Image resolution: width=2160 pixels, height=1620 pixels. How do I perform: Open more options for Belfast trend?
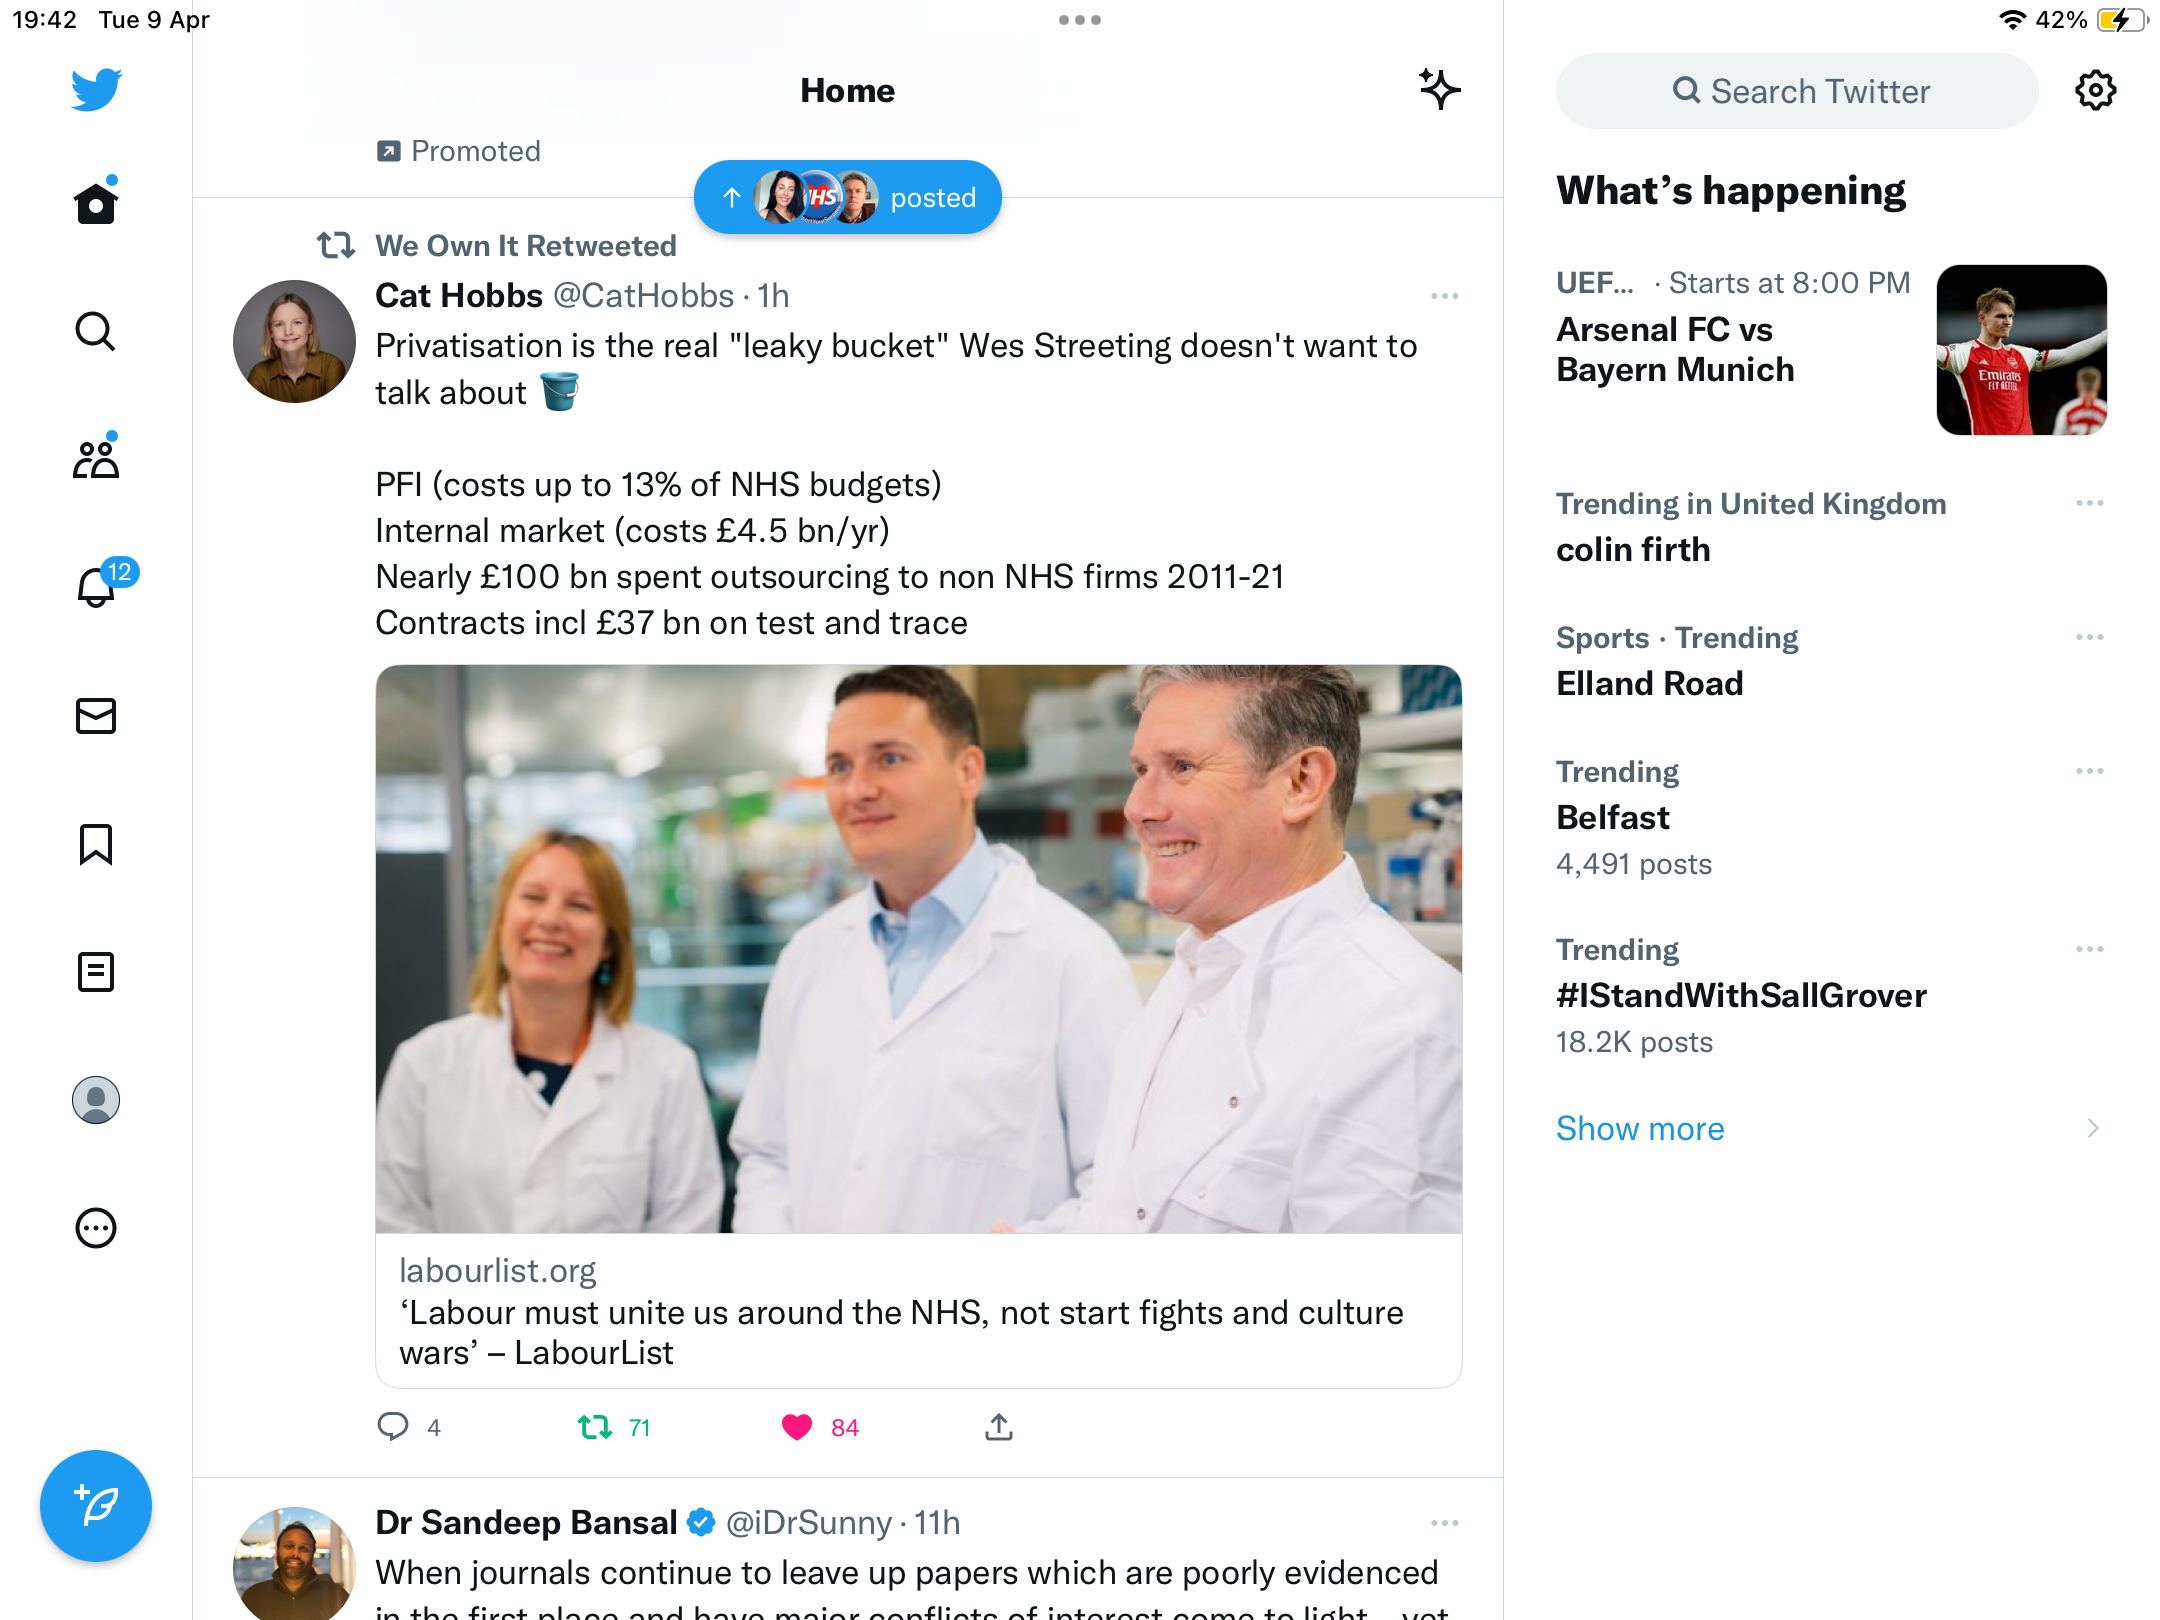(2090, 771)
